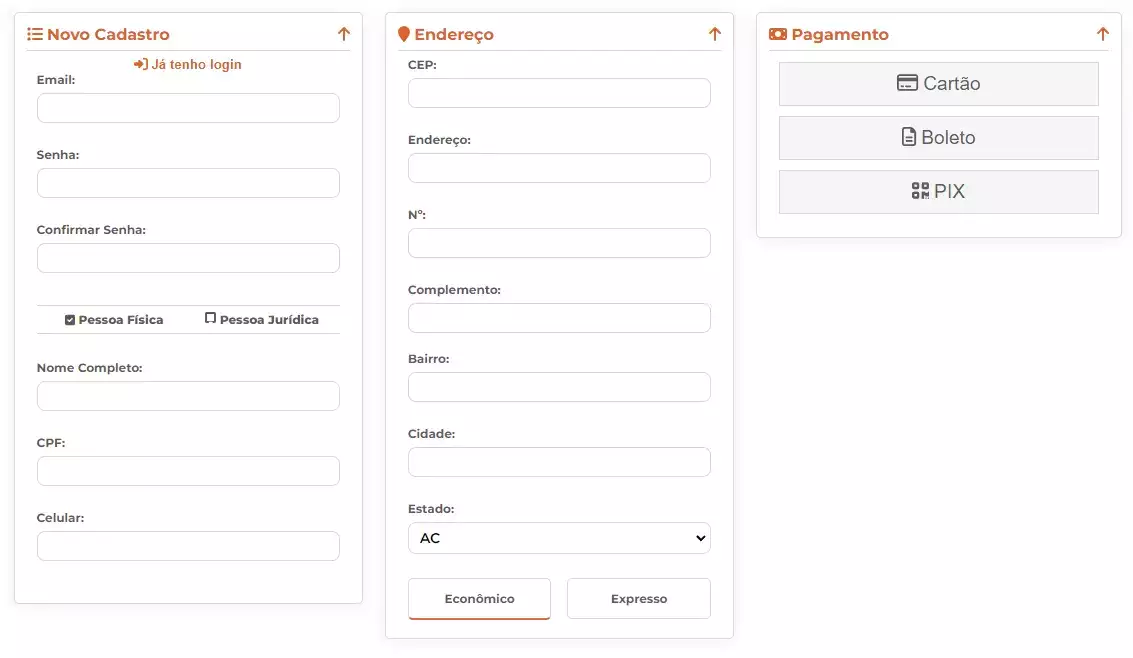
Task: Collapse the Endereço panel arrow
Action: (715, 34)
